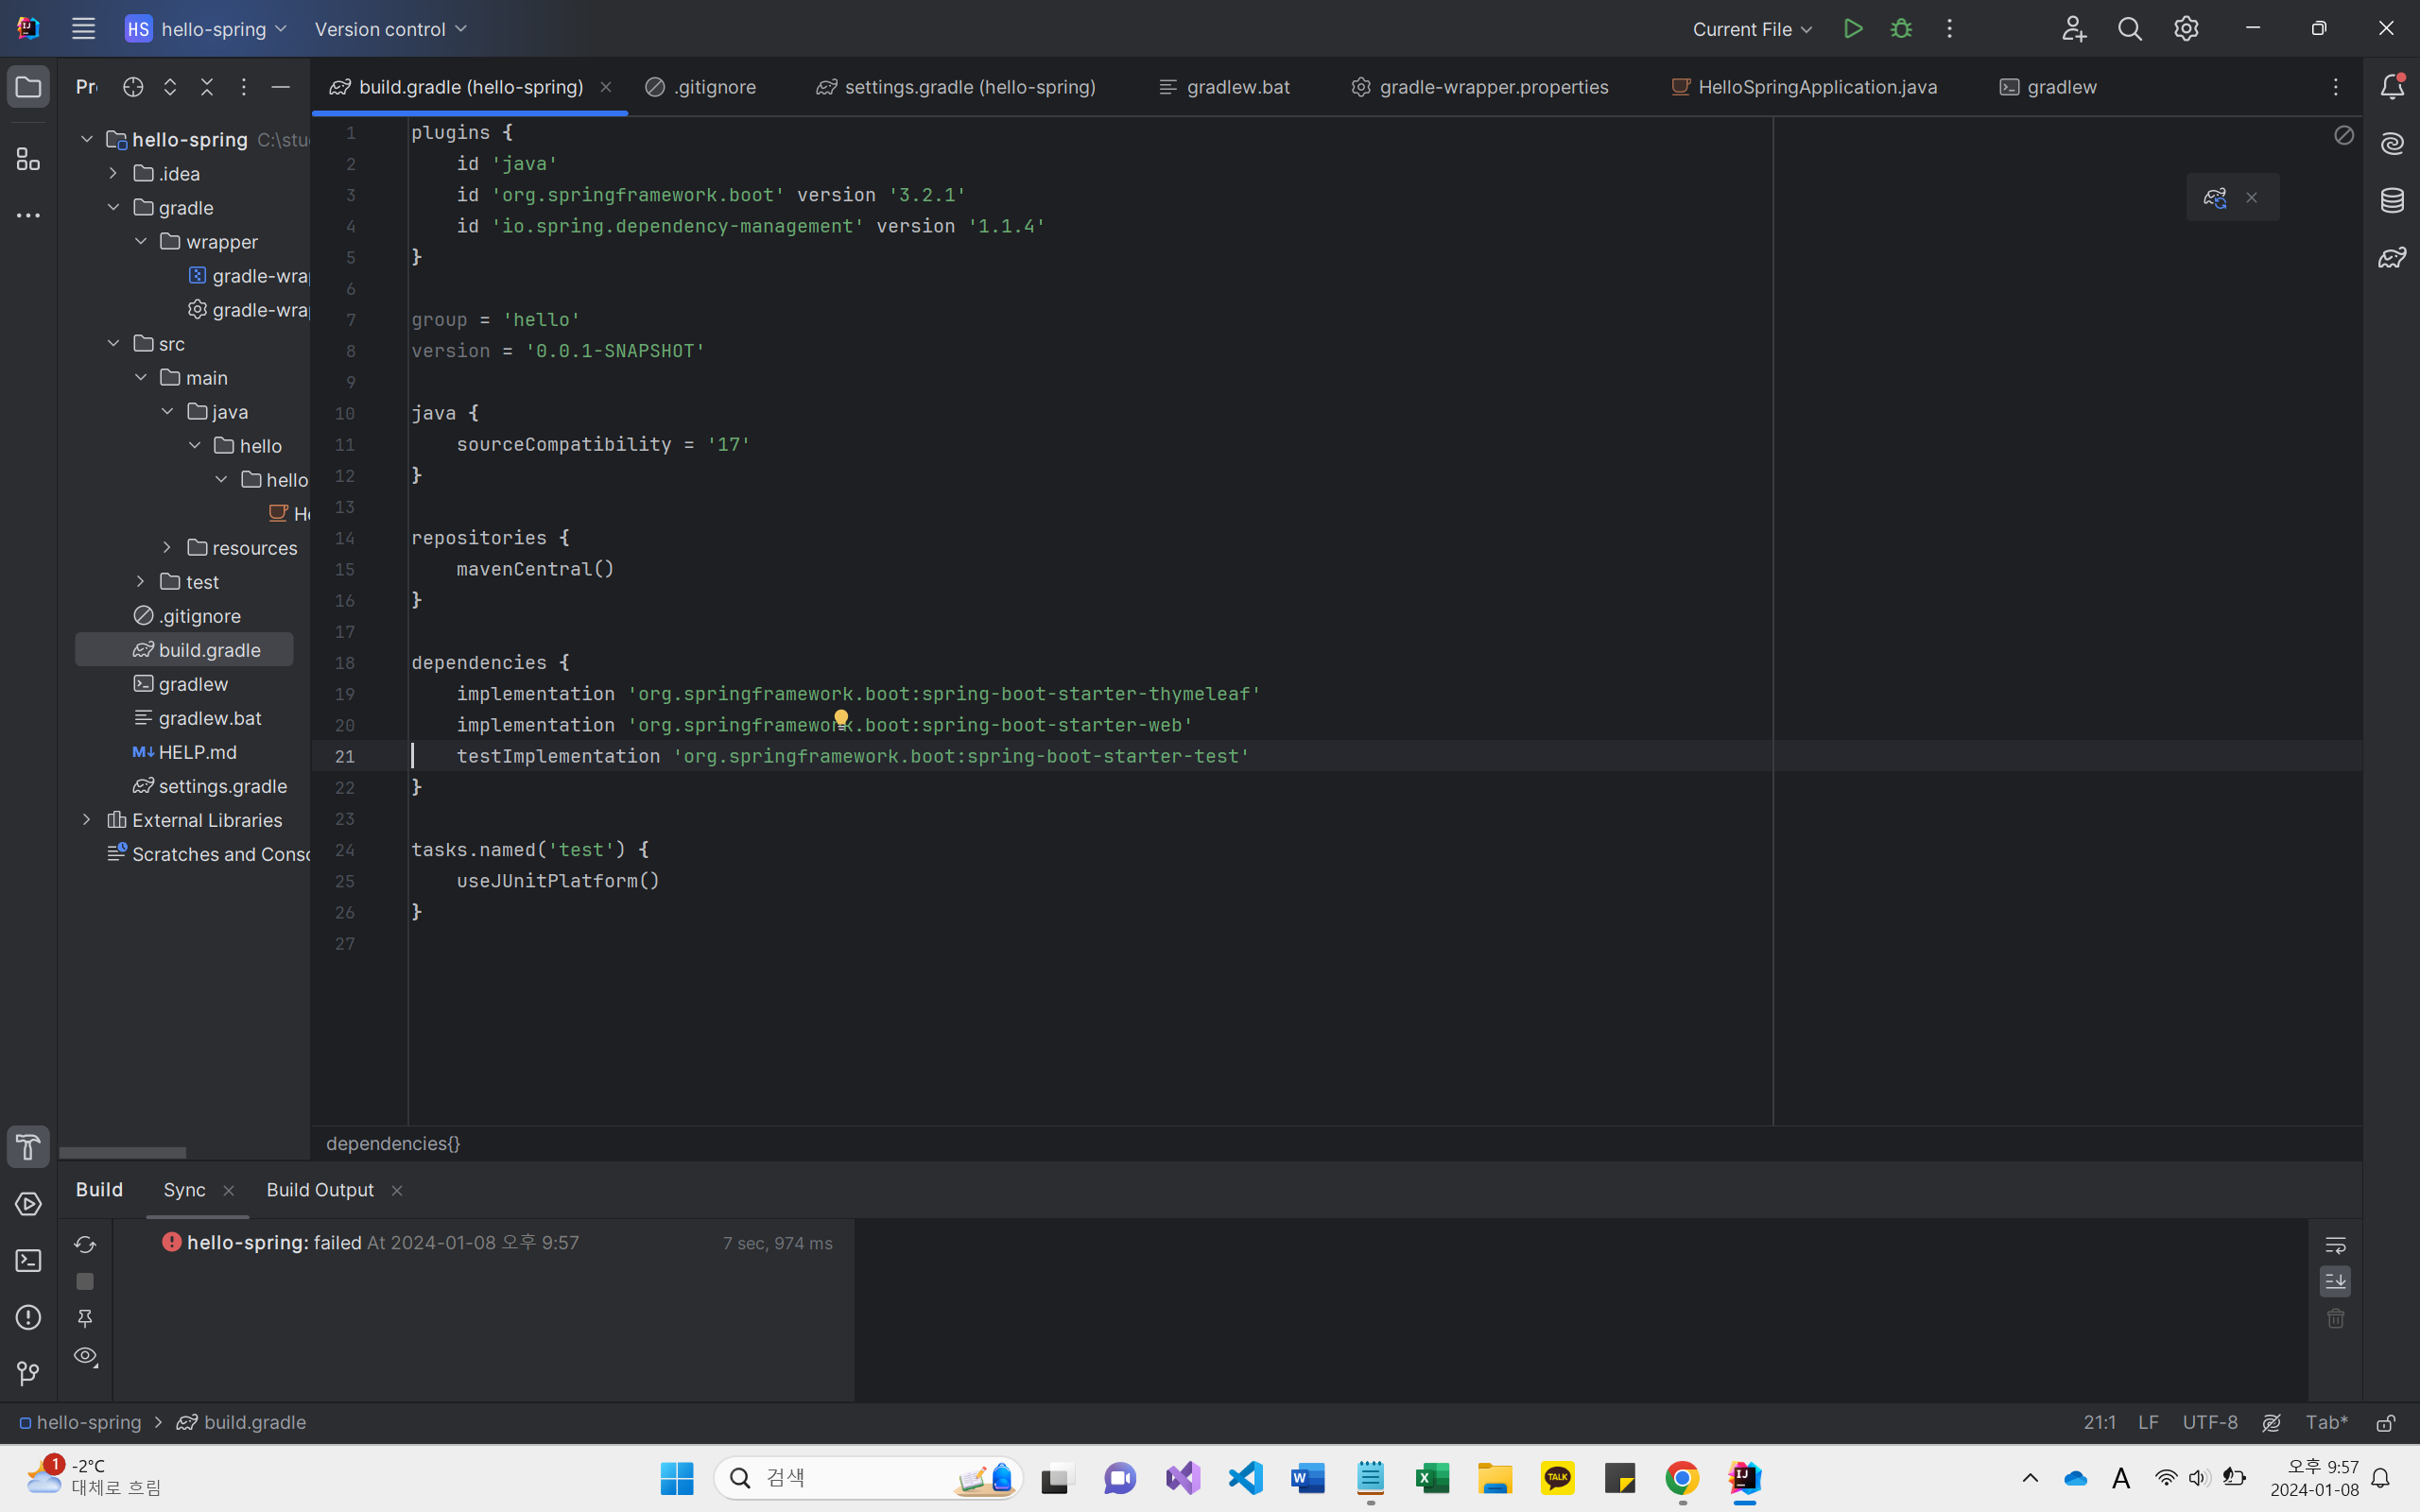Expand External Libraries node
The image size is (2420, 1512).
click(86, 819)
